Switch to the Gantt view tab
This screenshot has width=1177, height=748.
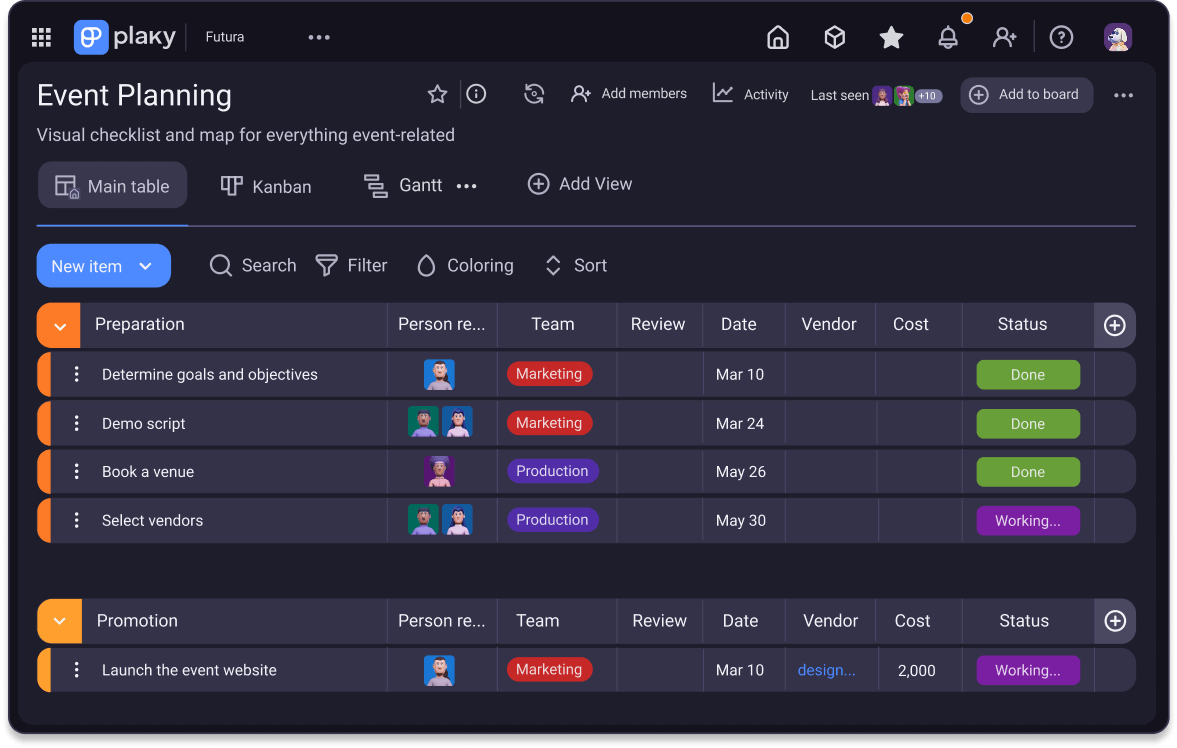tap(404, 186)
